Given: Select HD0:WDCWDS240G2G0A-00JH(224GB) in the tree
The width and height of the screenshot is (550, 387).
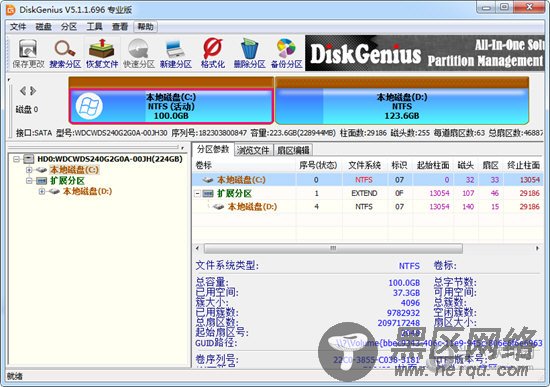Looking at the screenshot, I should [x=110, y=159].
